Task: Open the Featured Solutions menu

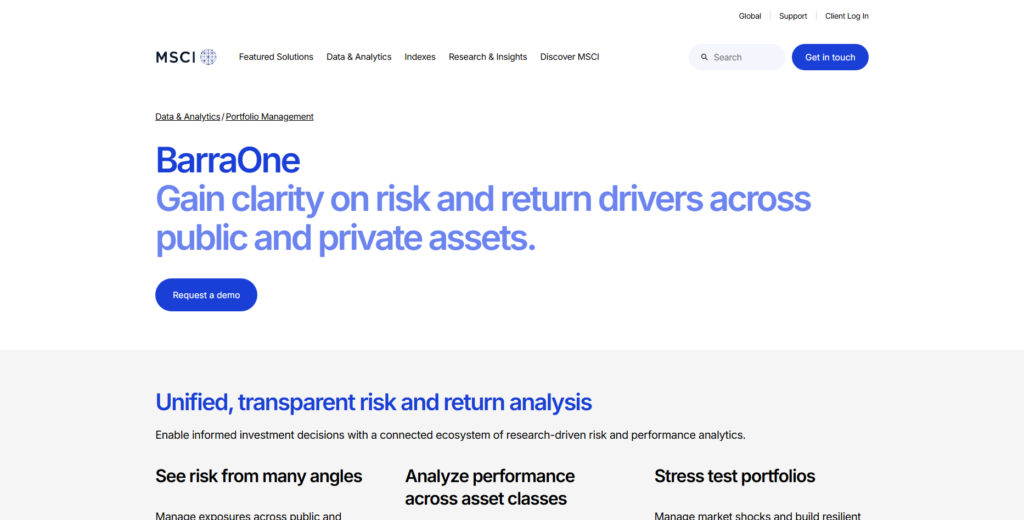Action: point(276,57)
